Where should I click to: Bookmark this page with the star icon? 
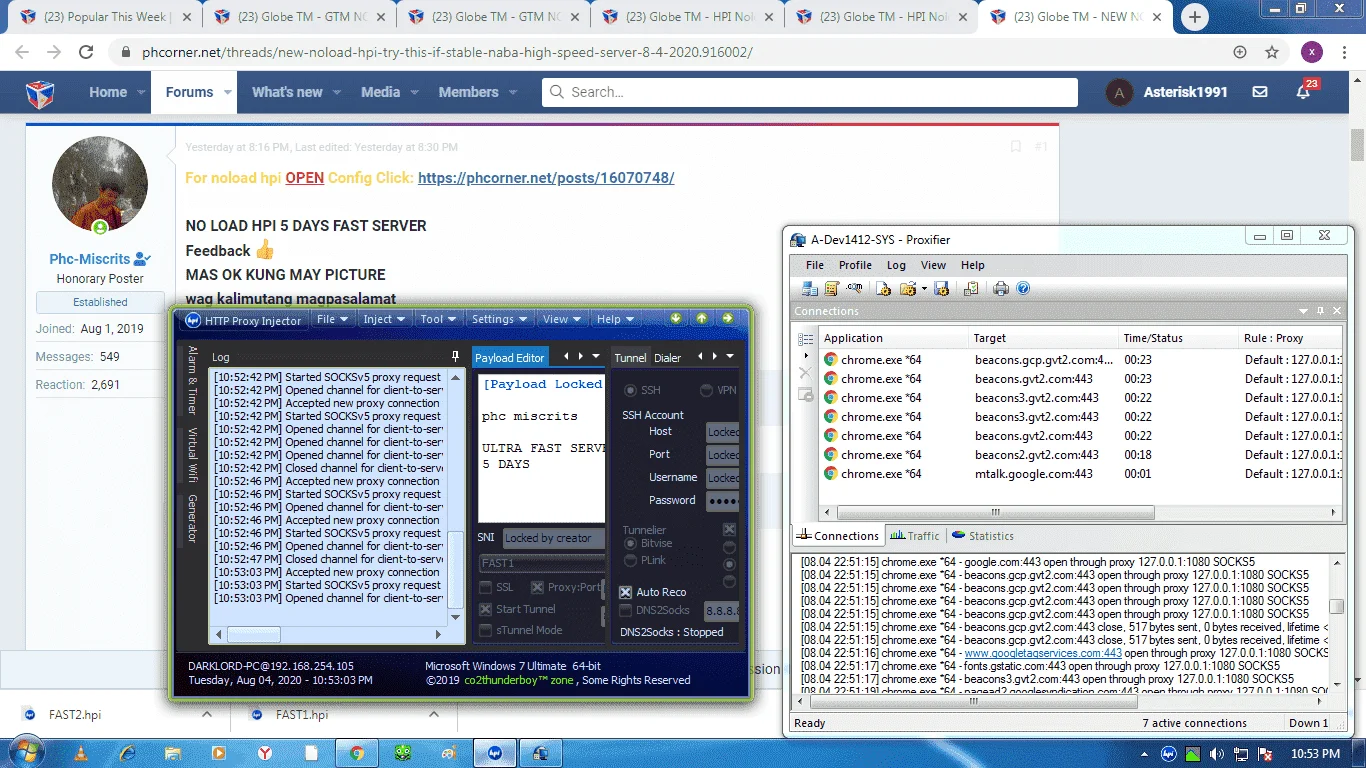coord(1272,52)
